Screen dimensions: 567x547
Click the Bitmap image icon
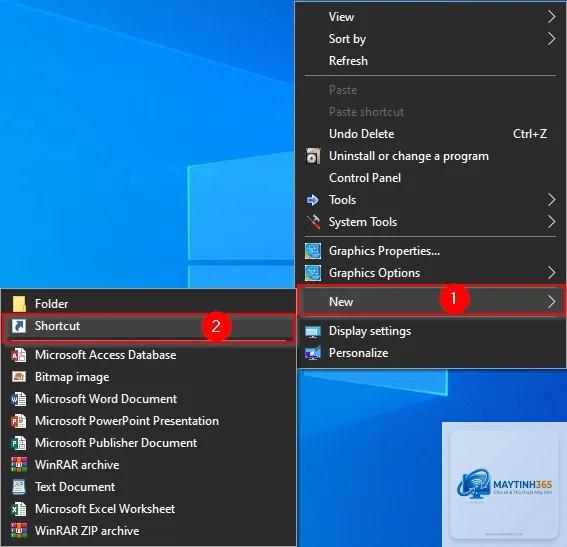pos(19,377)
